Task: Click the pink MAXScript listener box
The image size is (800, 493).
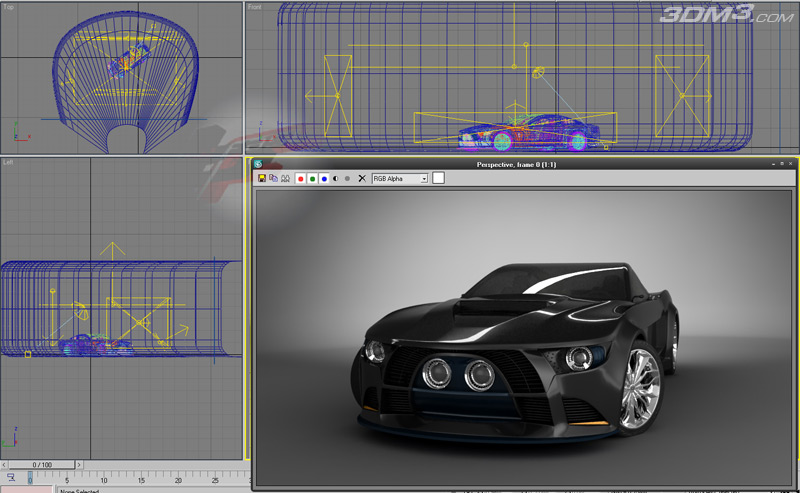Action: point(26,489)
